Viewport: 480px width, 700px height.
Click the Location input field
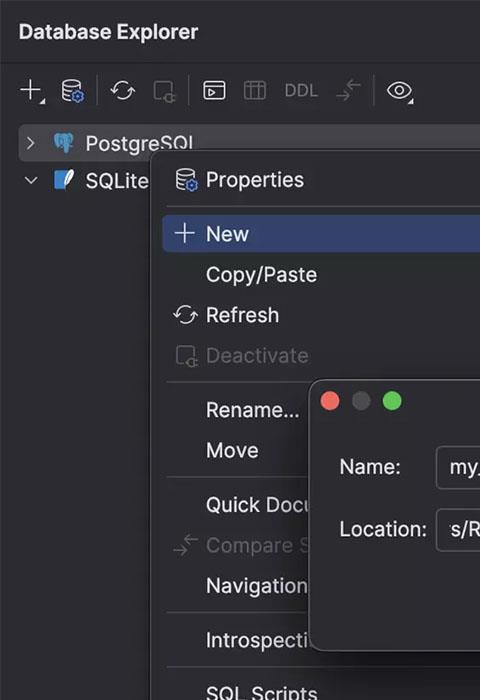click(458, 530)
